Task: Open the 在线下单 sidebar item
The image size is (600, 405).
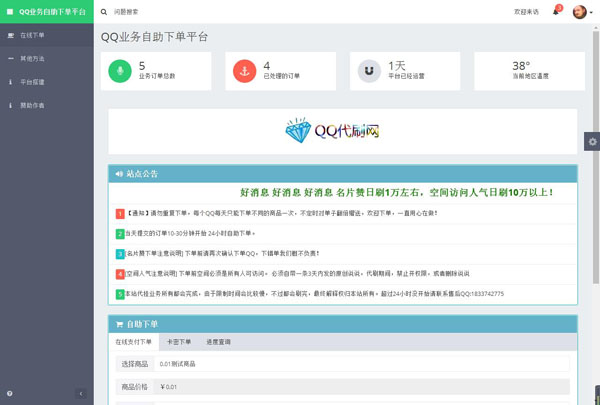Action: (x=47, y=35)
